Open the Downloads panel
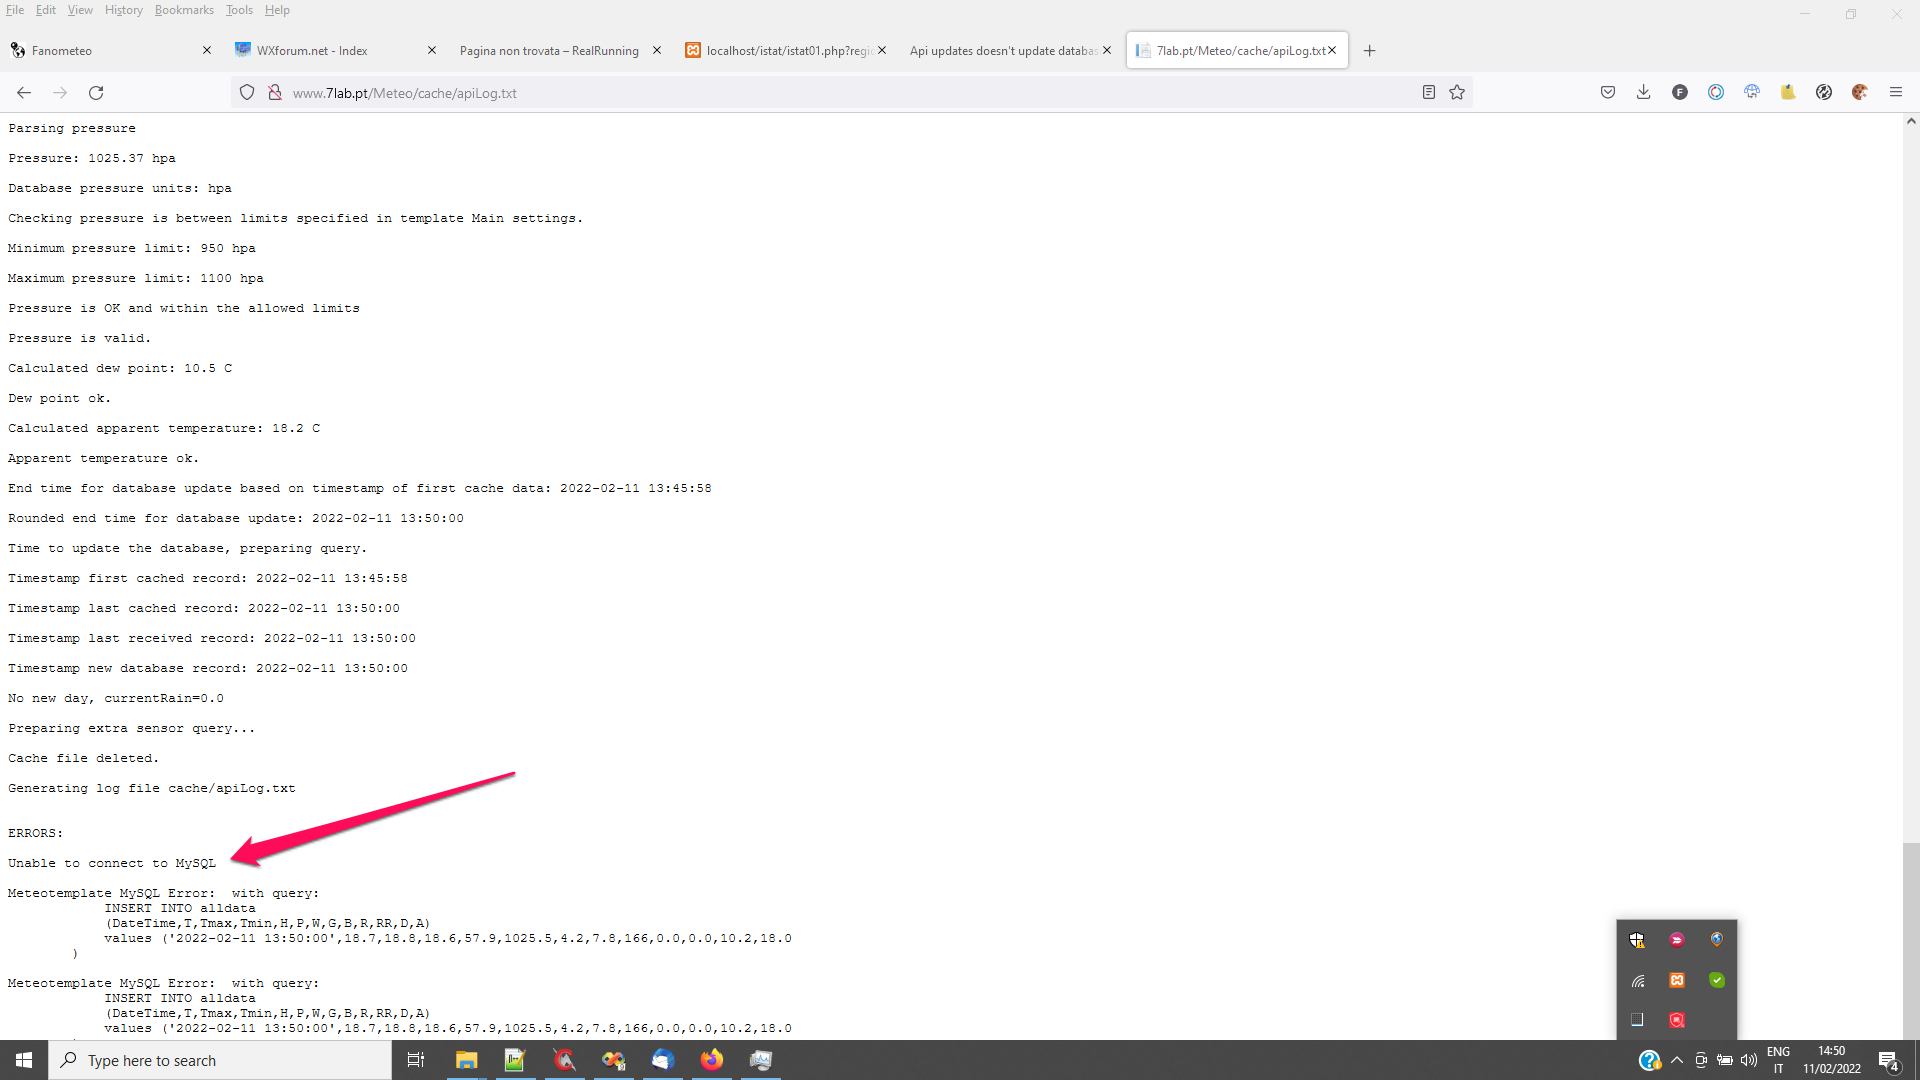The width and height of the screenshot is (1920, 1080). (x=1644, y=93)
